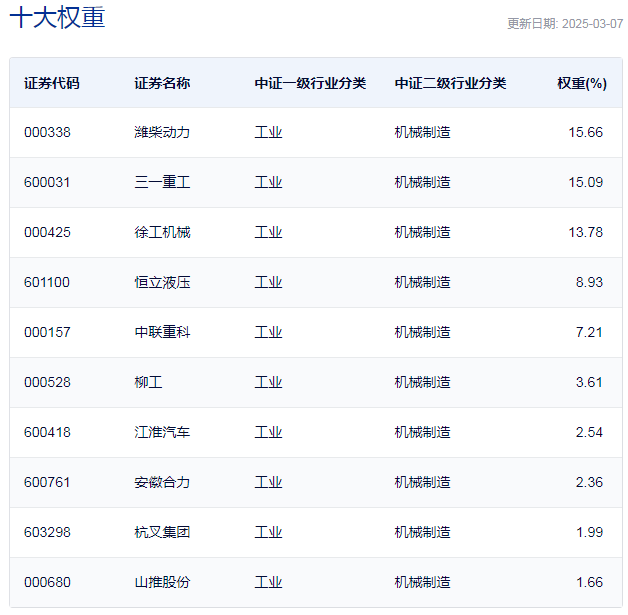Select the name 徐工机械
This screenshot has height=615, width=628.
162,233
